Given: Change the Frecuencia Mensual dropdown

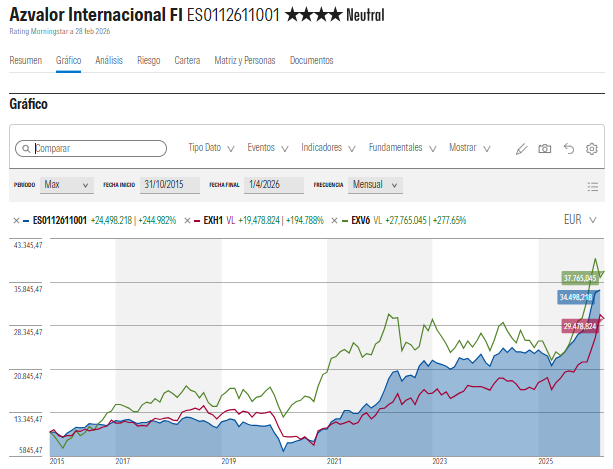Looking at the screenshot, I should pyautogui.click(x=376, y=185).
